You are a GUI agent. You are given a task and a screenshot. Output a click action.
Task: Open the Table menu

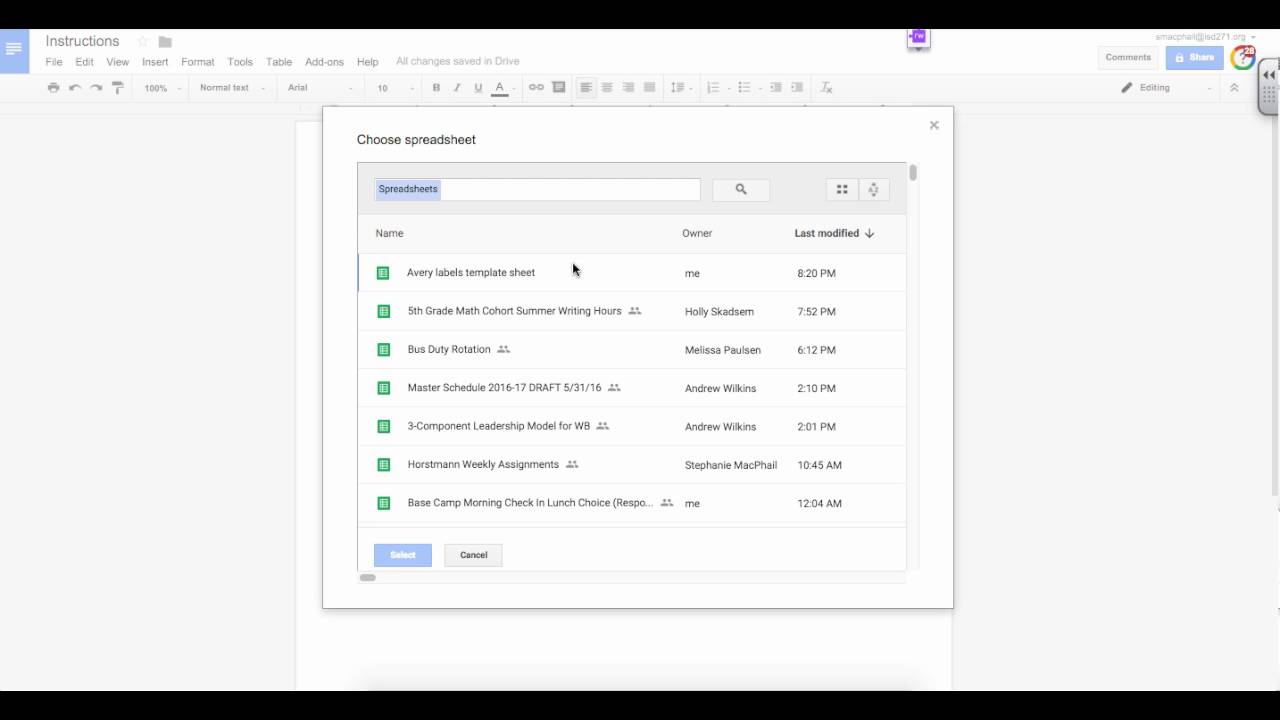[x=279, y=62]
